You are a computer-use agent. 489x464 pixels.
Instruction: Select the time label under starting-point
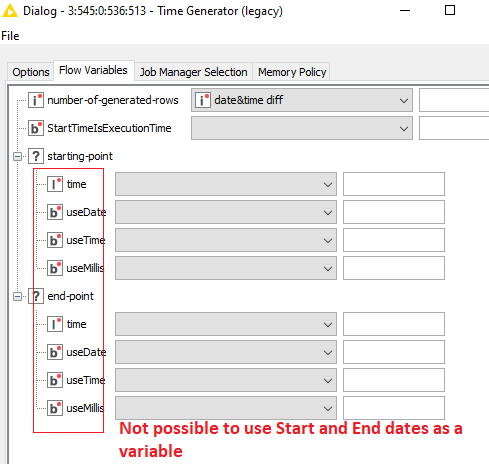point(76,184)
